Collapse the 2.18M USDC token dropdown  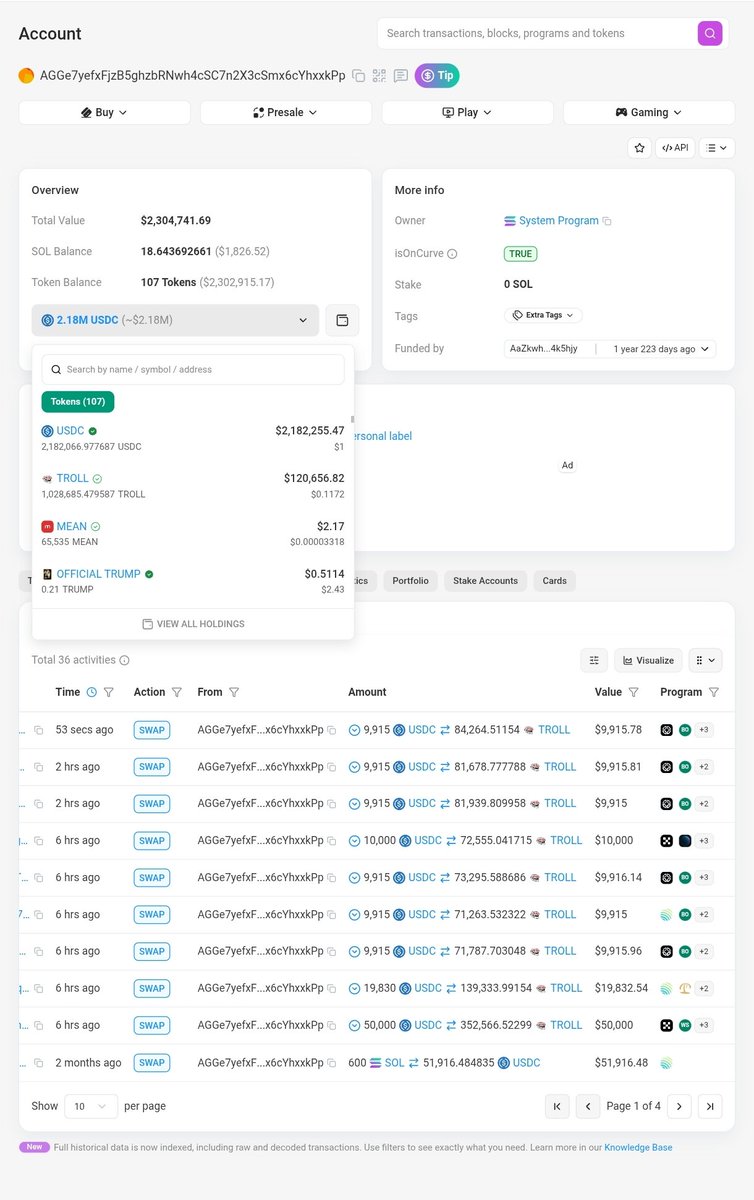tap(175, 320)
